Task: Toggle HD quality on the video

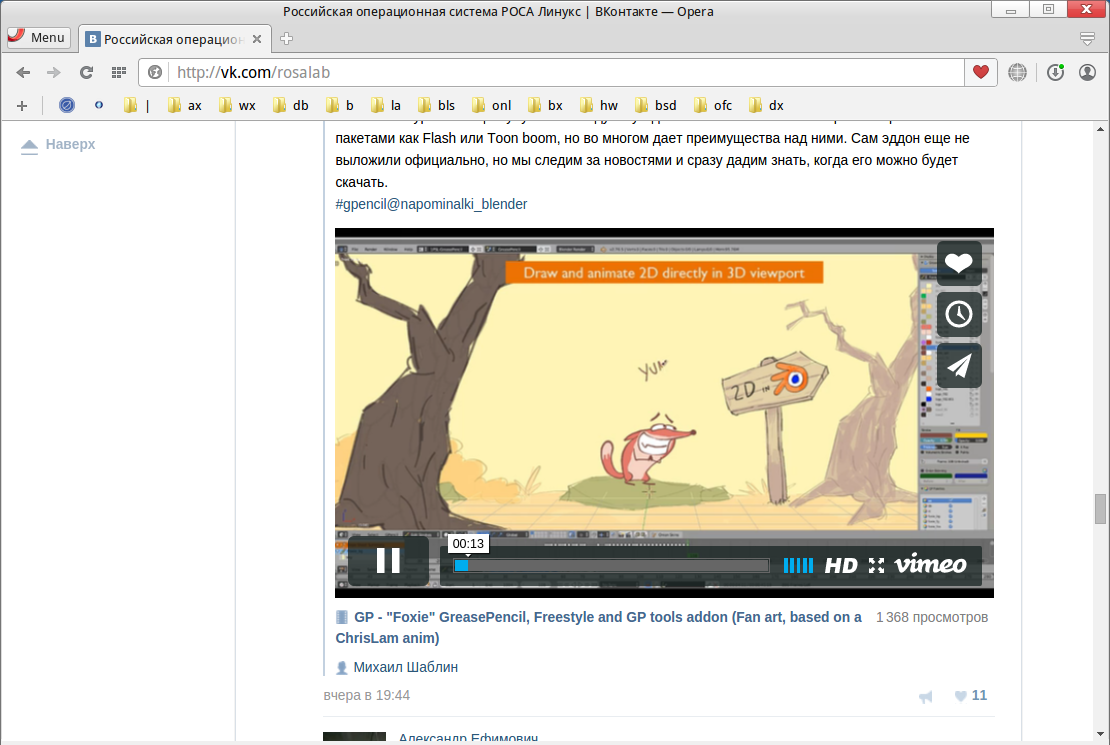Action: tap(841, 565)
